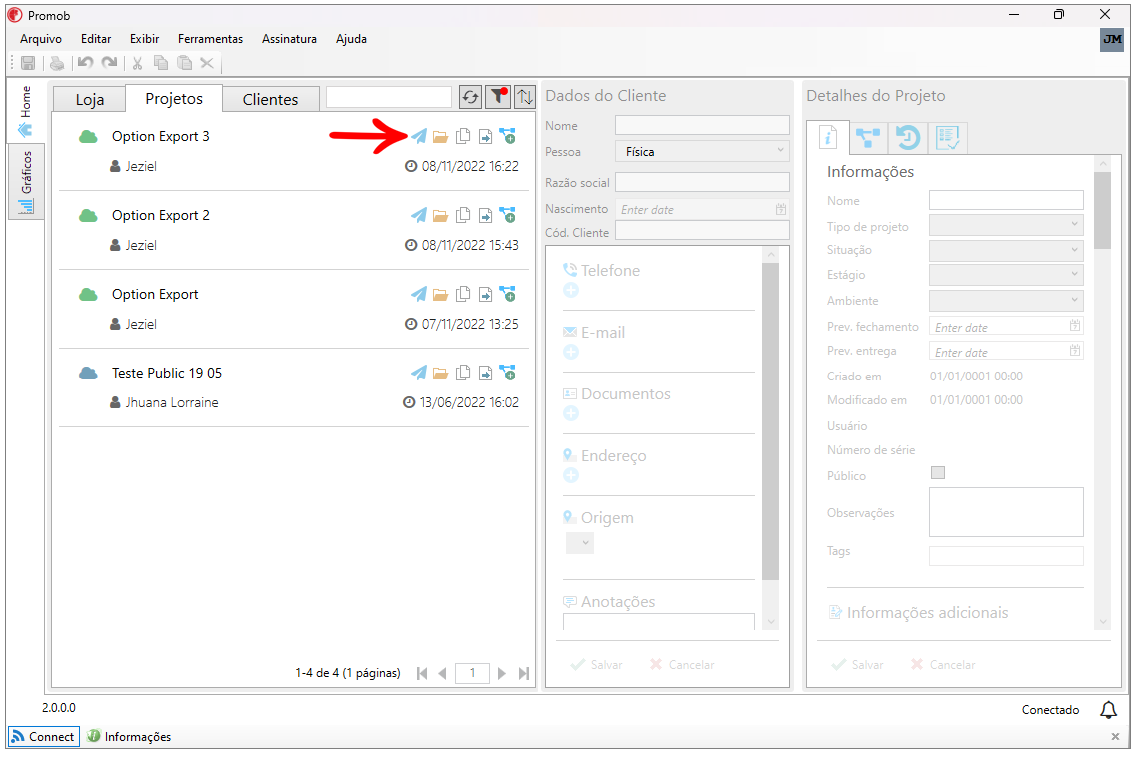1133x757 pixels.
Task: Copy icon in the 07/11/2022 13:25 row
Action: [463, 294]
